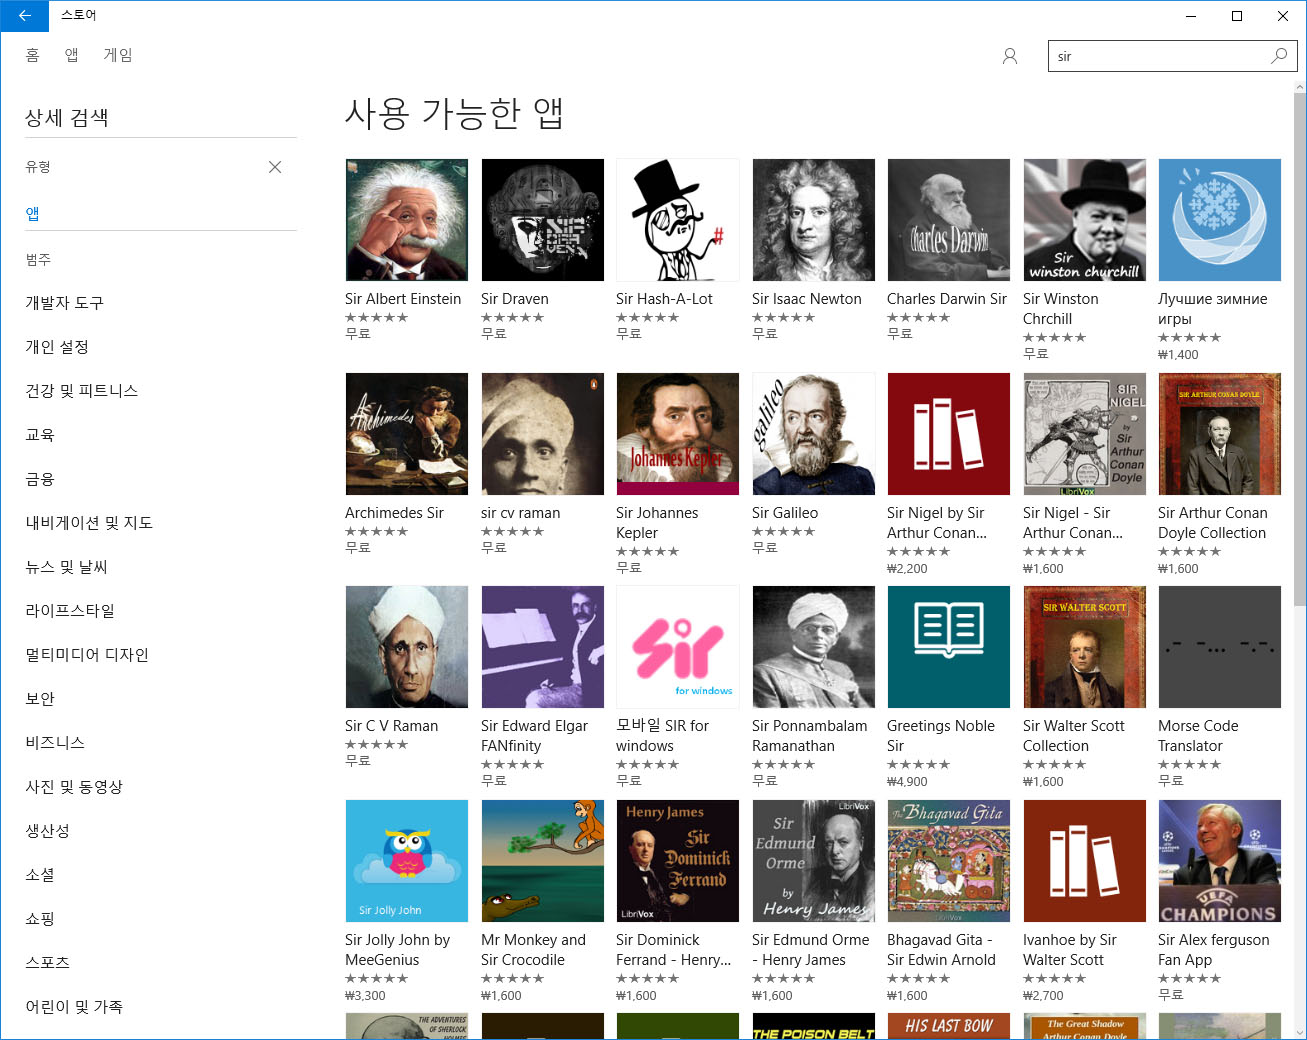
Task: Open 모바일 SIR for windows app icon
Action: 677,647
